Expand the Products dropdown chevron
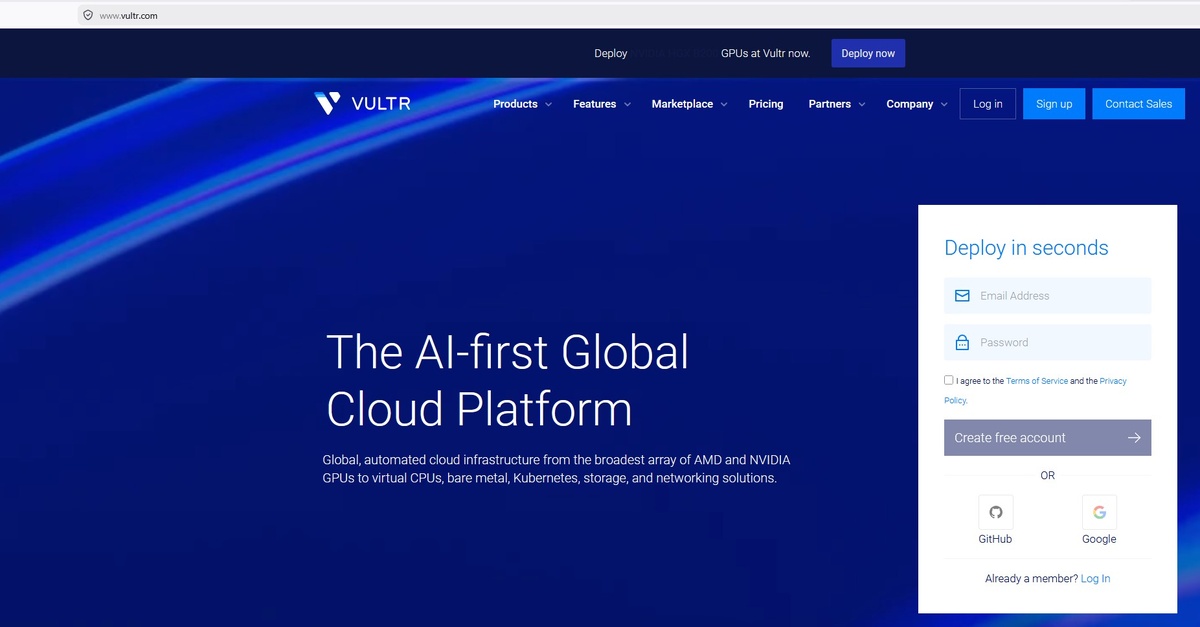The image size is (1200, 627). pos(548,105)
